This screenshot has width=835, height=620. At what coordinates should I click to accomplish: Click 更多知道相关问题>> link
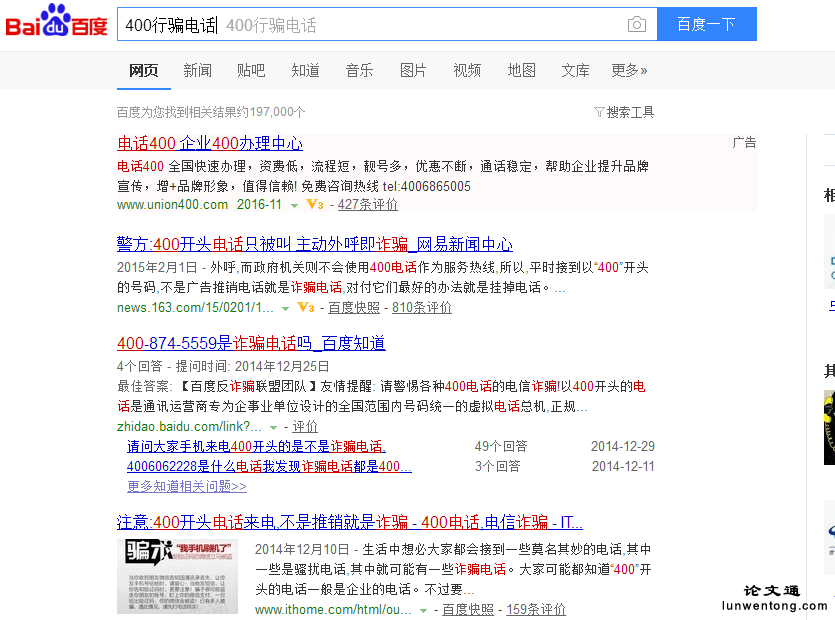point(187,486)
